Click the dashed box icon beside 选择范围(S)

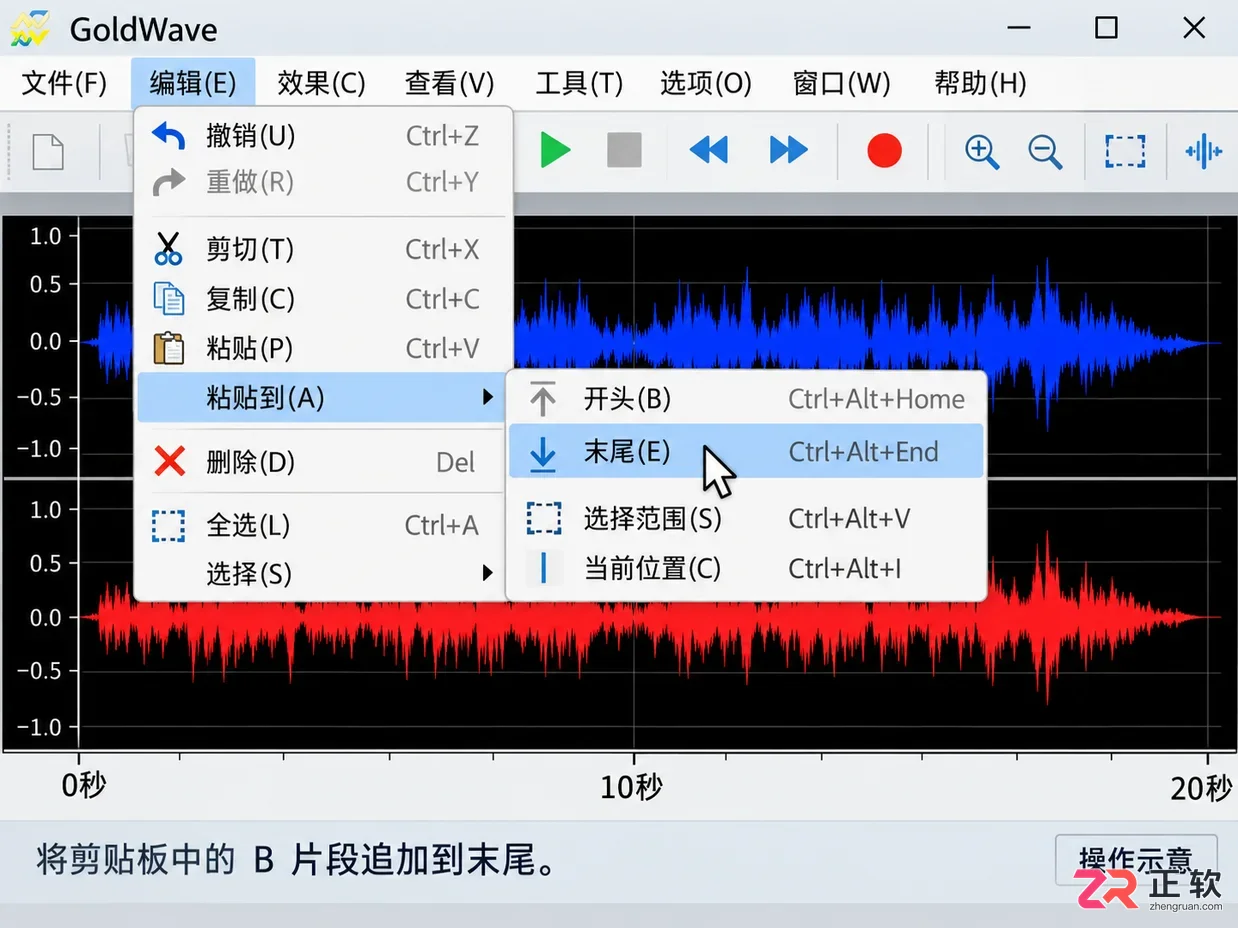(544, 518)
